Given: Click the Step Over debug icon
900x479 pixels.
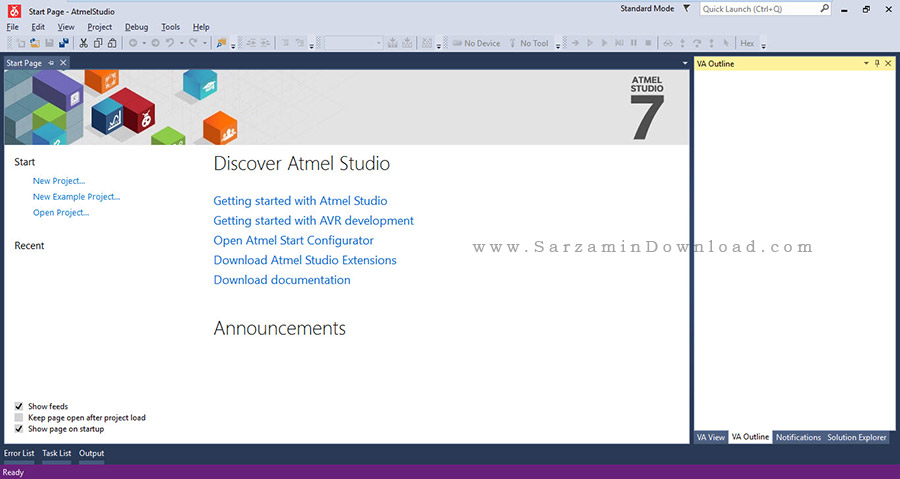Looking at the screenshot, I should pos(697,43).
